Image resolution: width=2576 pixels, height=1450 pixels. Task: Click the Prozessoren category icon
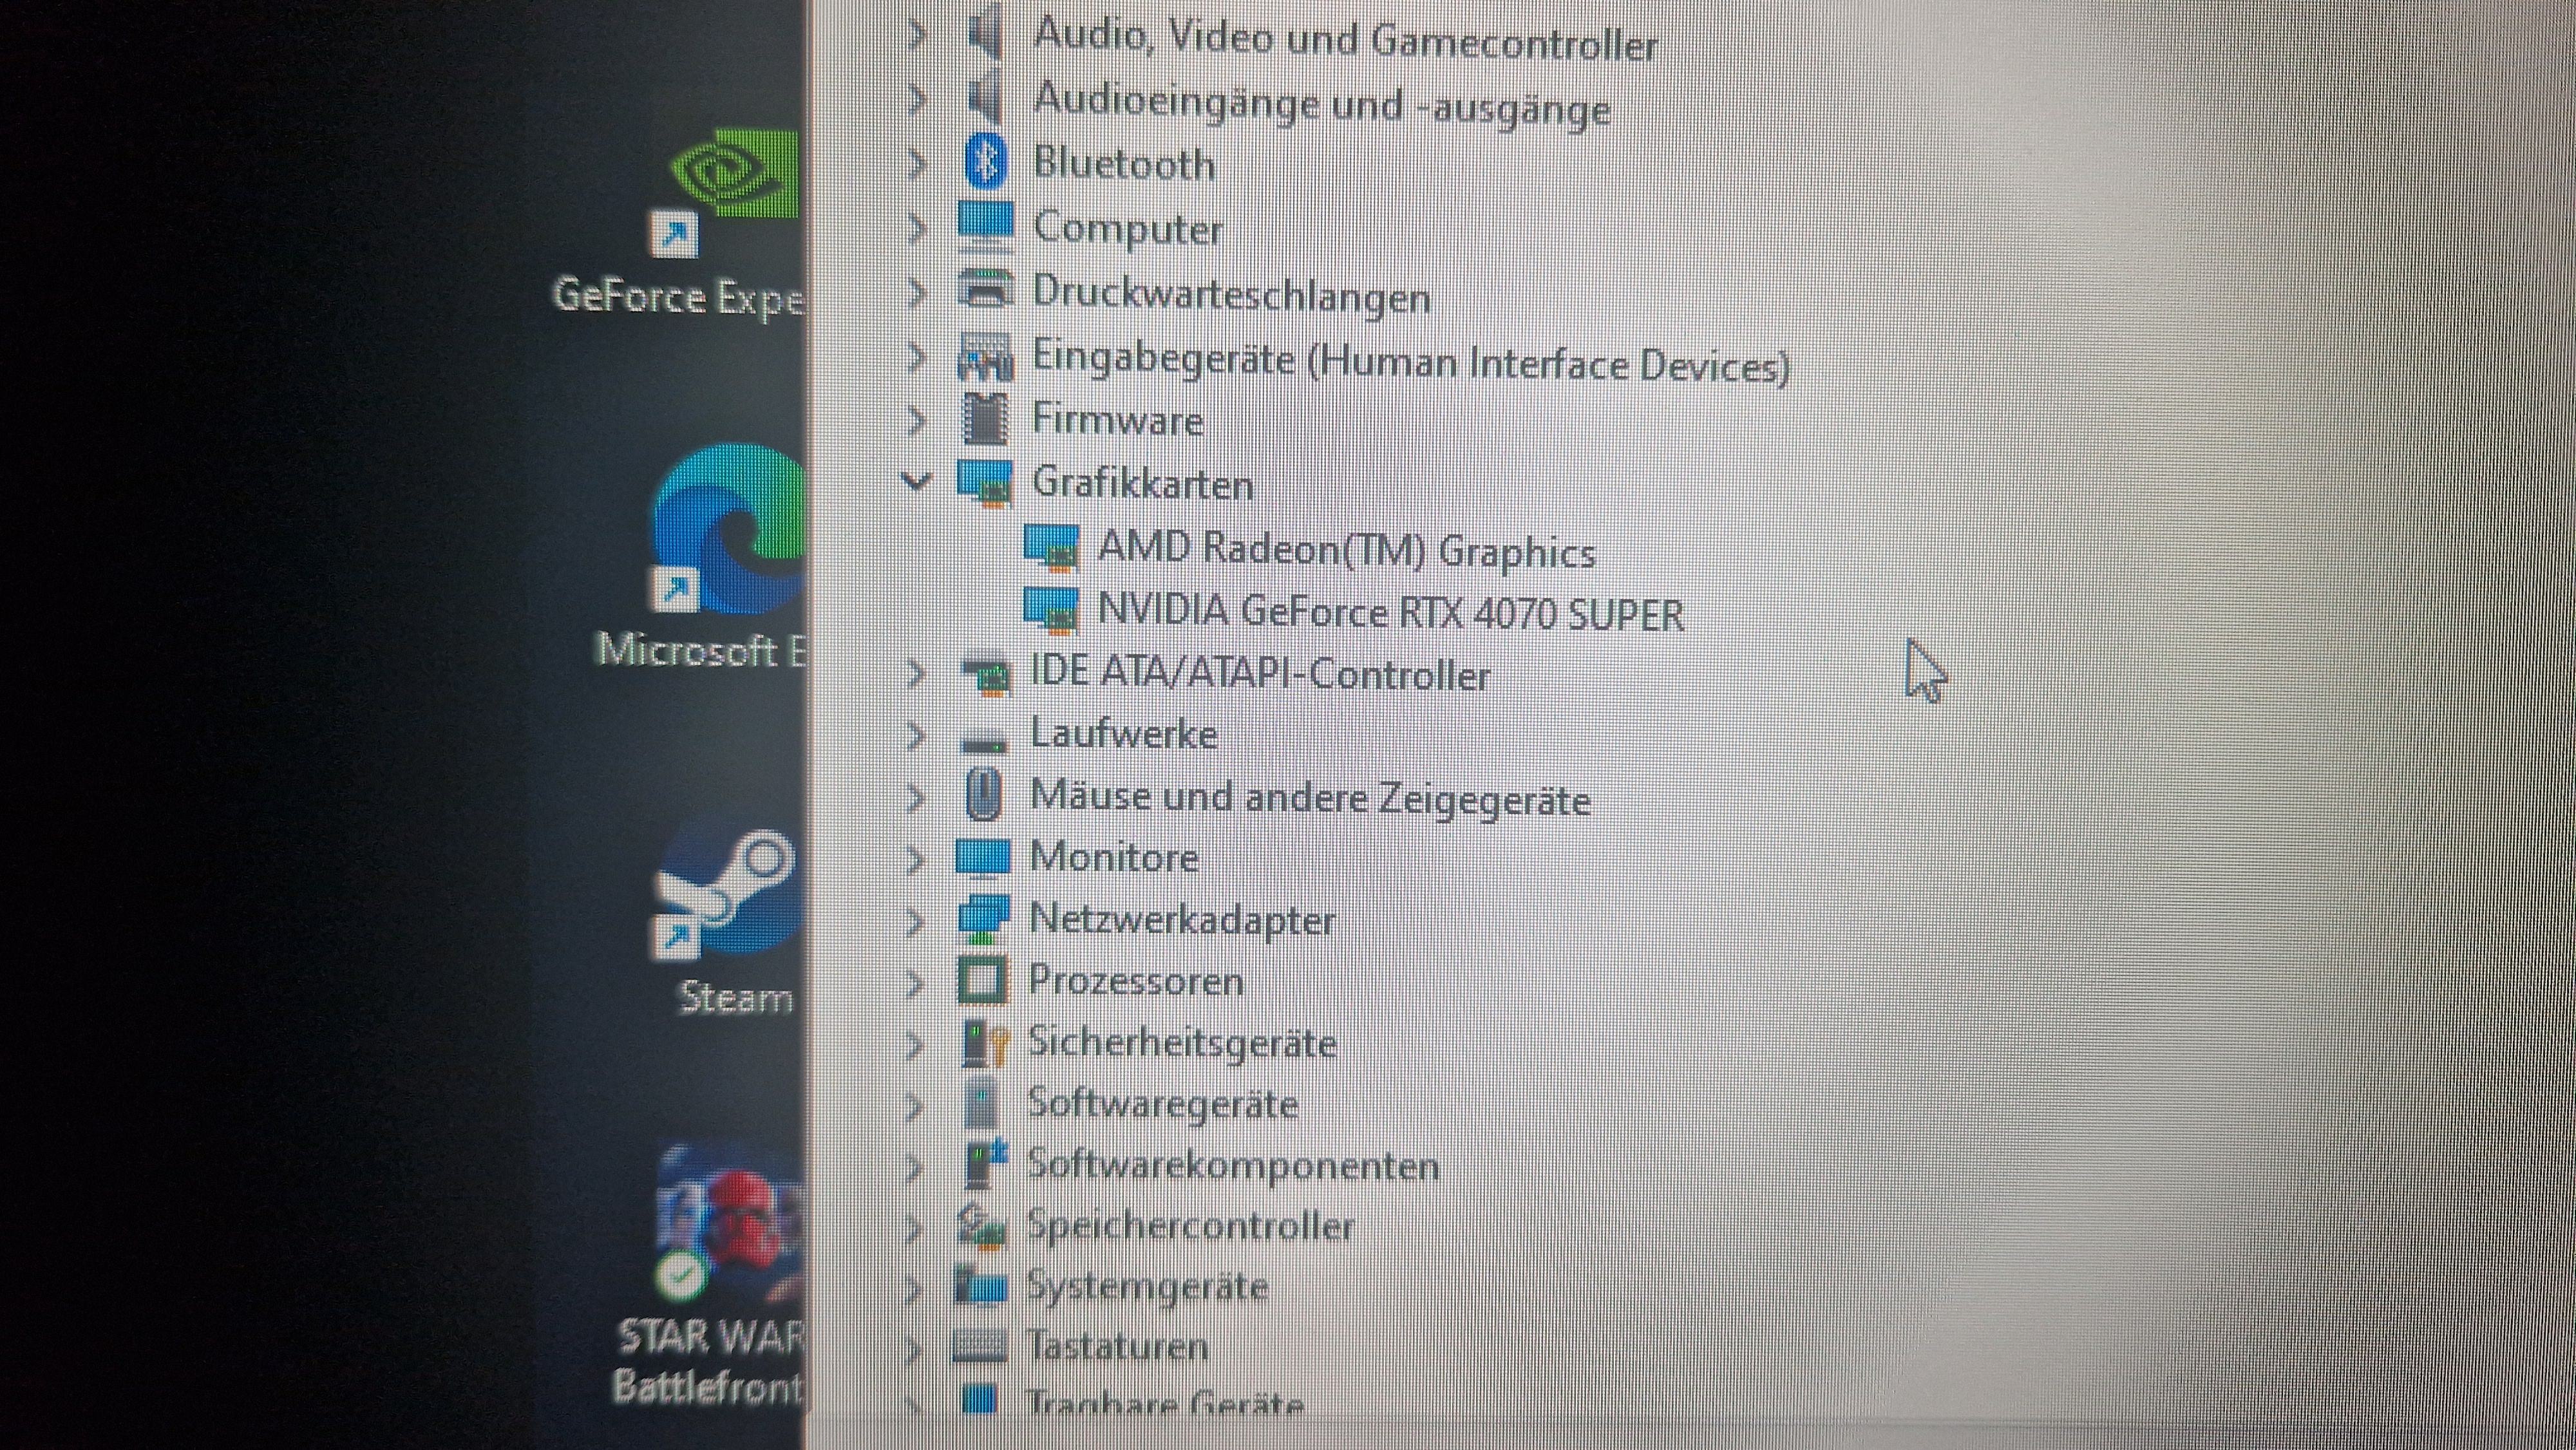point(982,980)
